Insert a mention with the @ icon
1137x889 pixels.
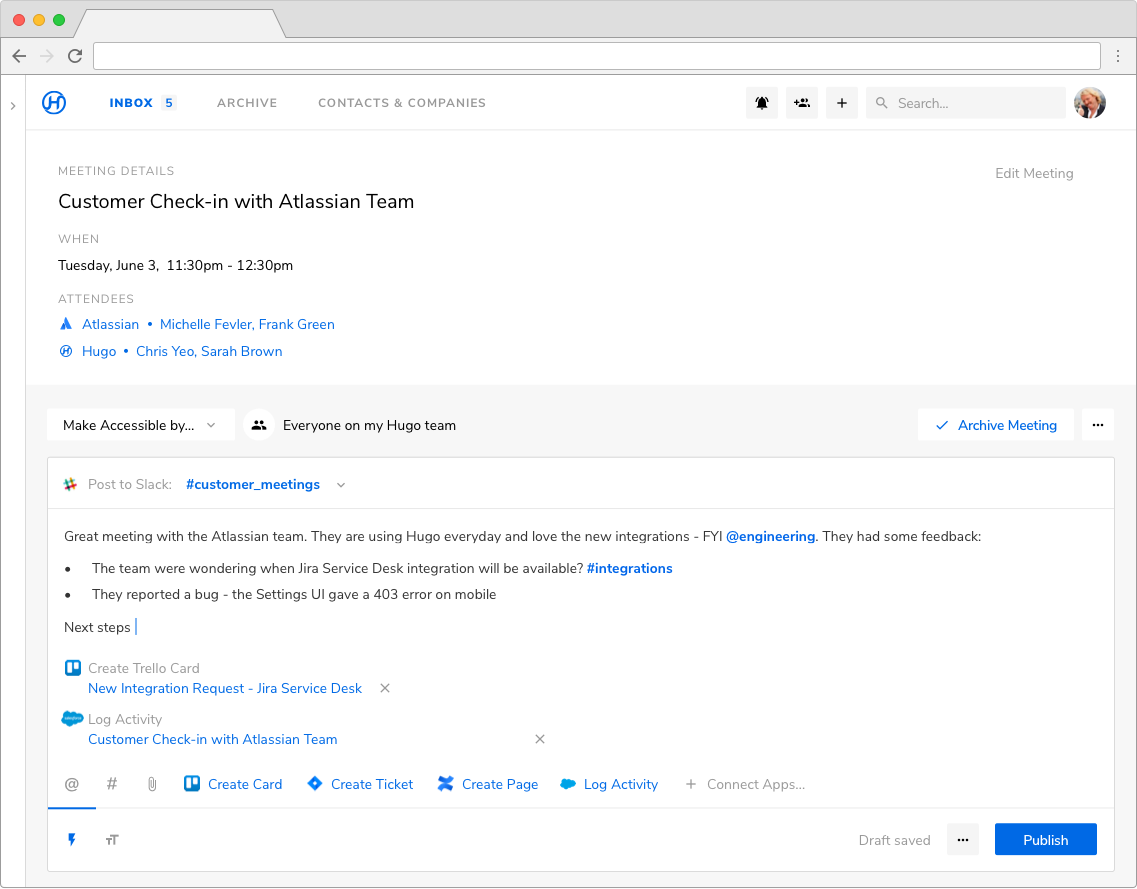click(x=72, y=784)
